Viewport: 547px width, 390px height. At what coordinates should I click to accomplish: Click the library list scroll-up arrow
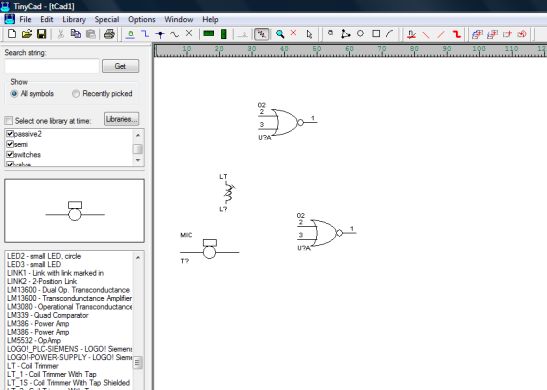pos(138,135)
